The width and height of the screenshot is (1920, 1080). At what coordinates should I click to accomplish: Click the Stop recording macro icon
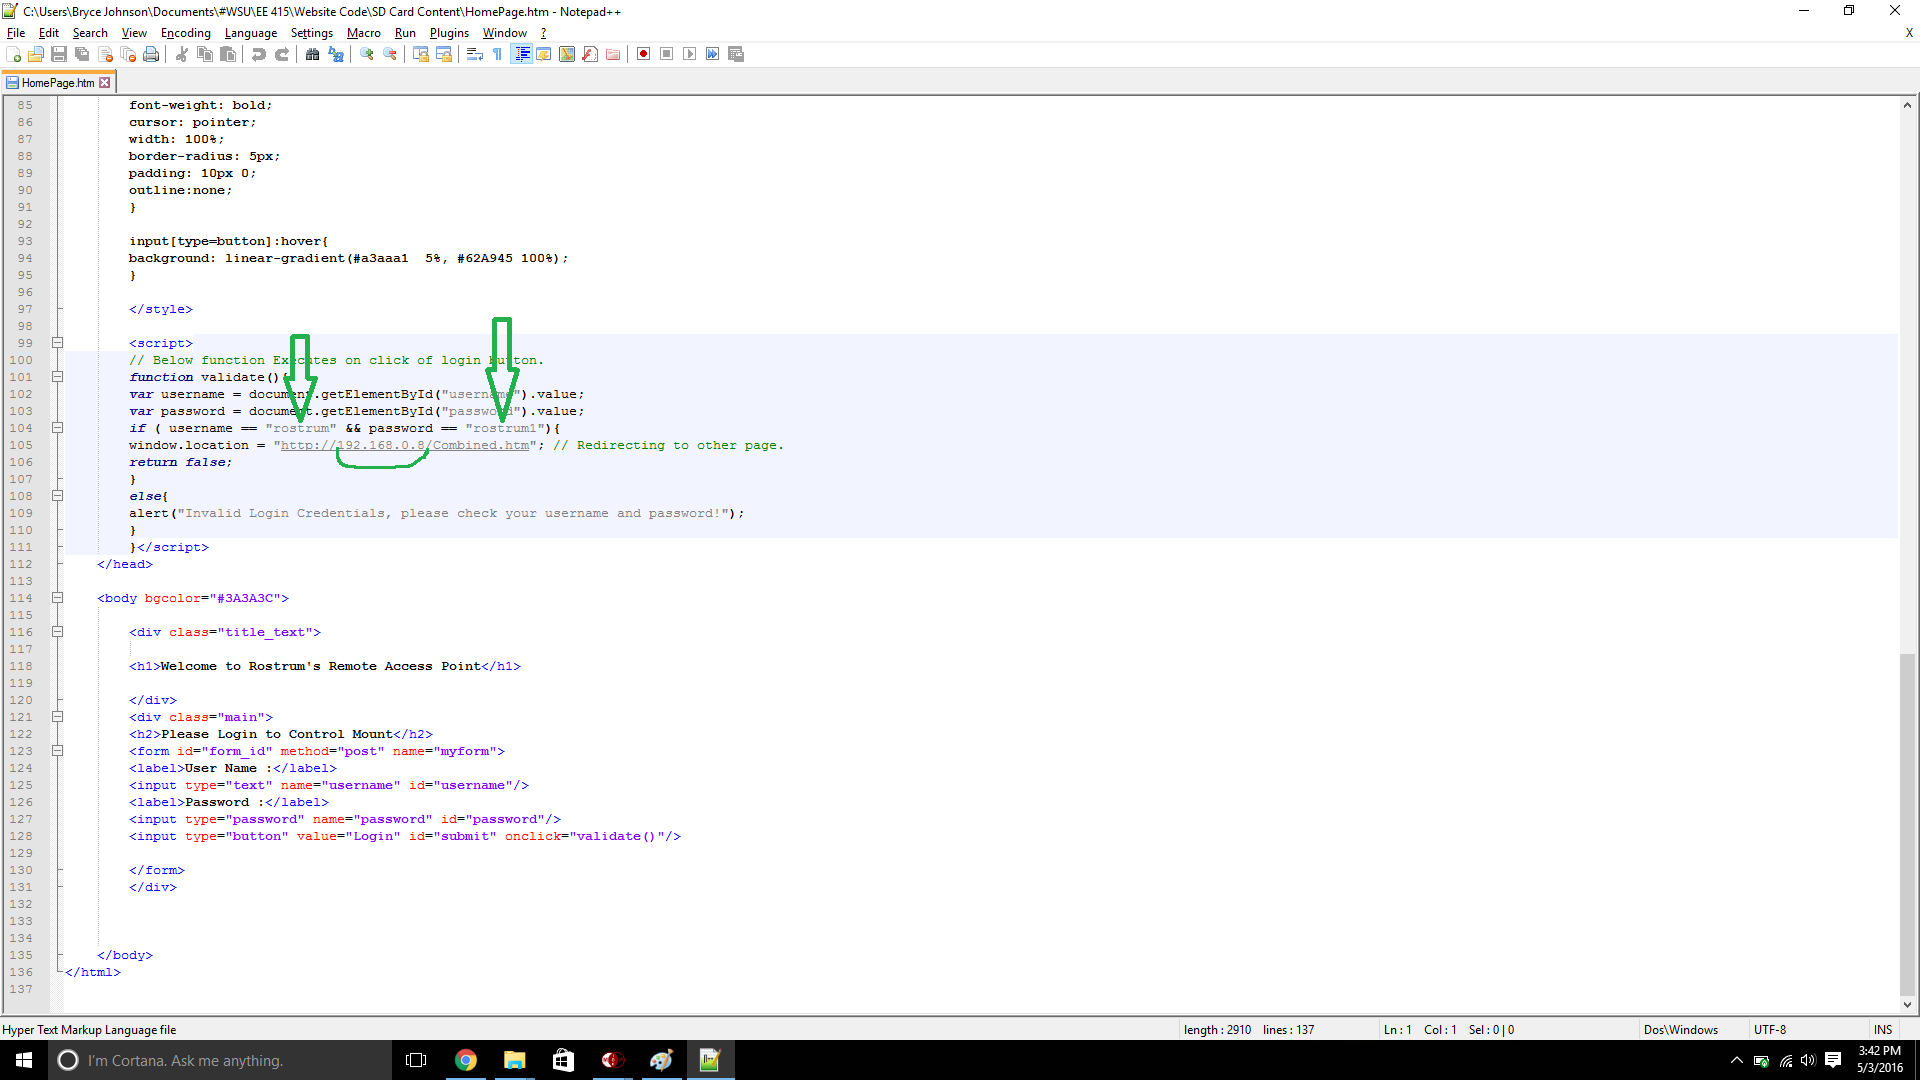[x=667, y=54]
